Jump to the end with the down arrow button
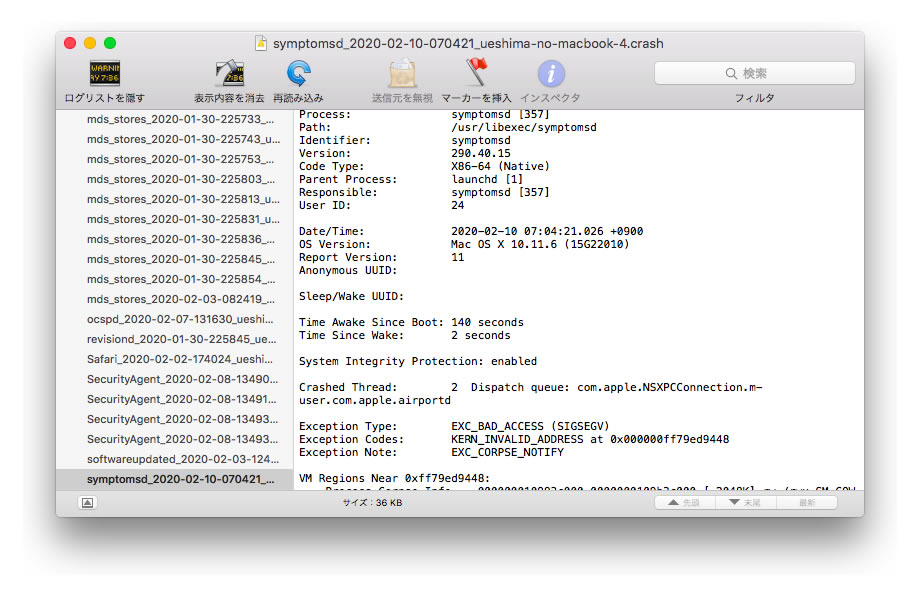This screenshot has height=597, width=920. click(x=745, y=502)
